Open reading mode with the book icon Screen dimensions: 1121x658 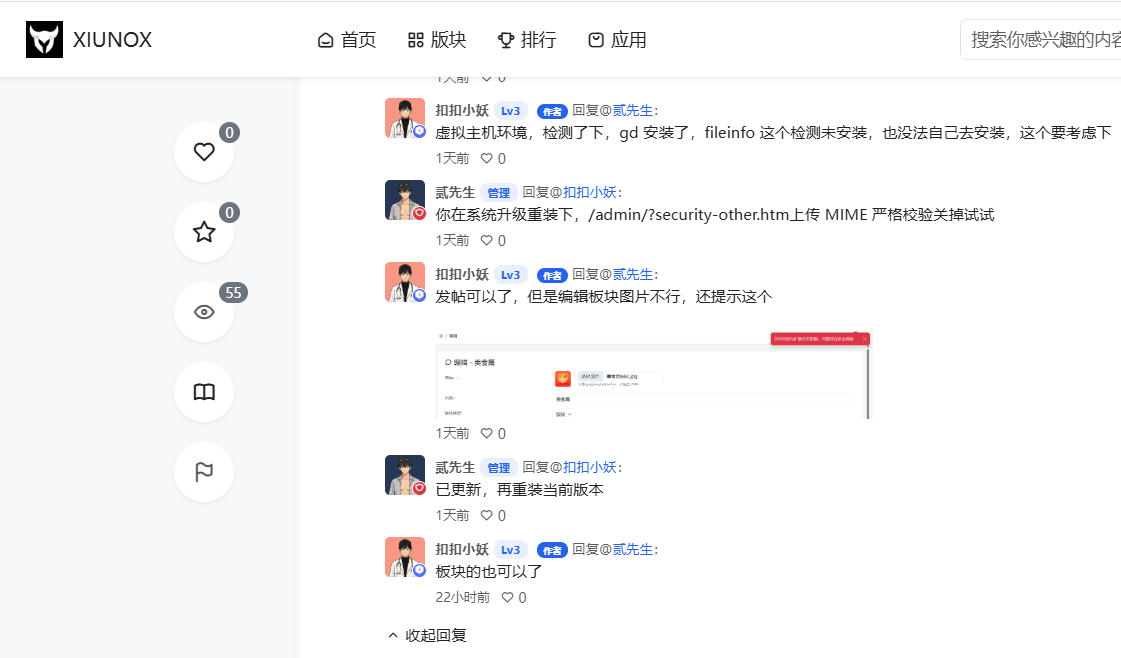pos(204,392)
